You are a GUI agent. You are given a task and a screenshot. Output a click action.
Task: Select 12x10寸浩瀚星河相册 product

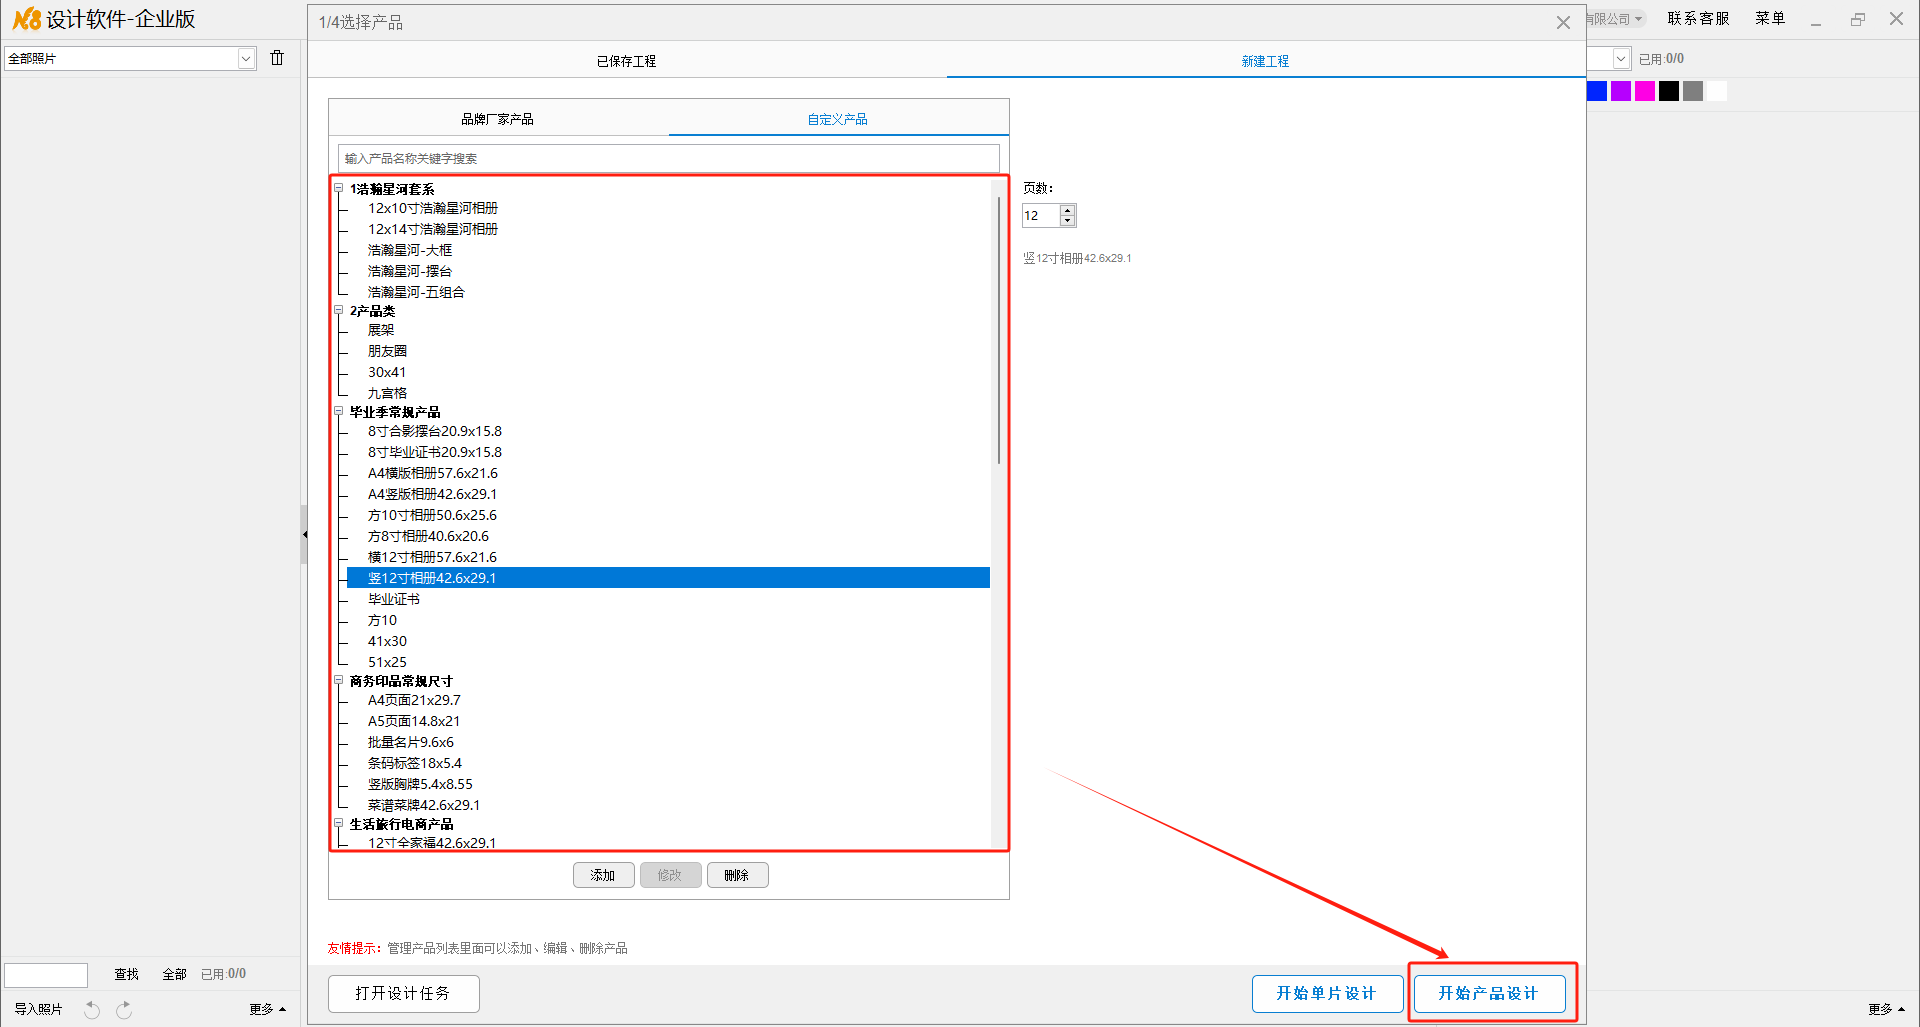pos(433,208)
